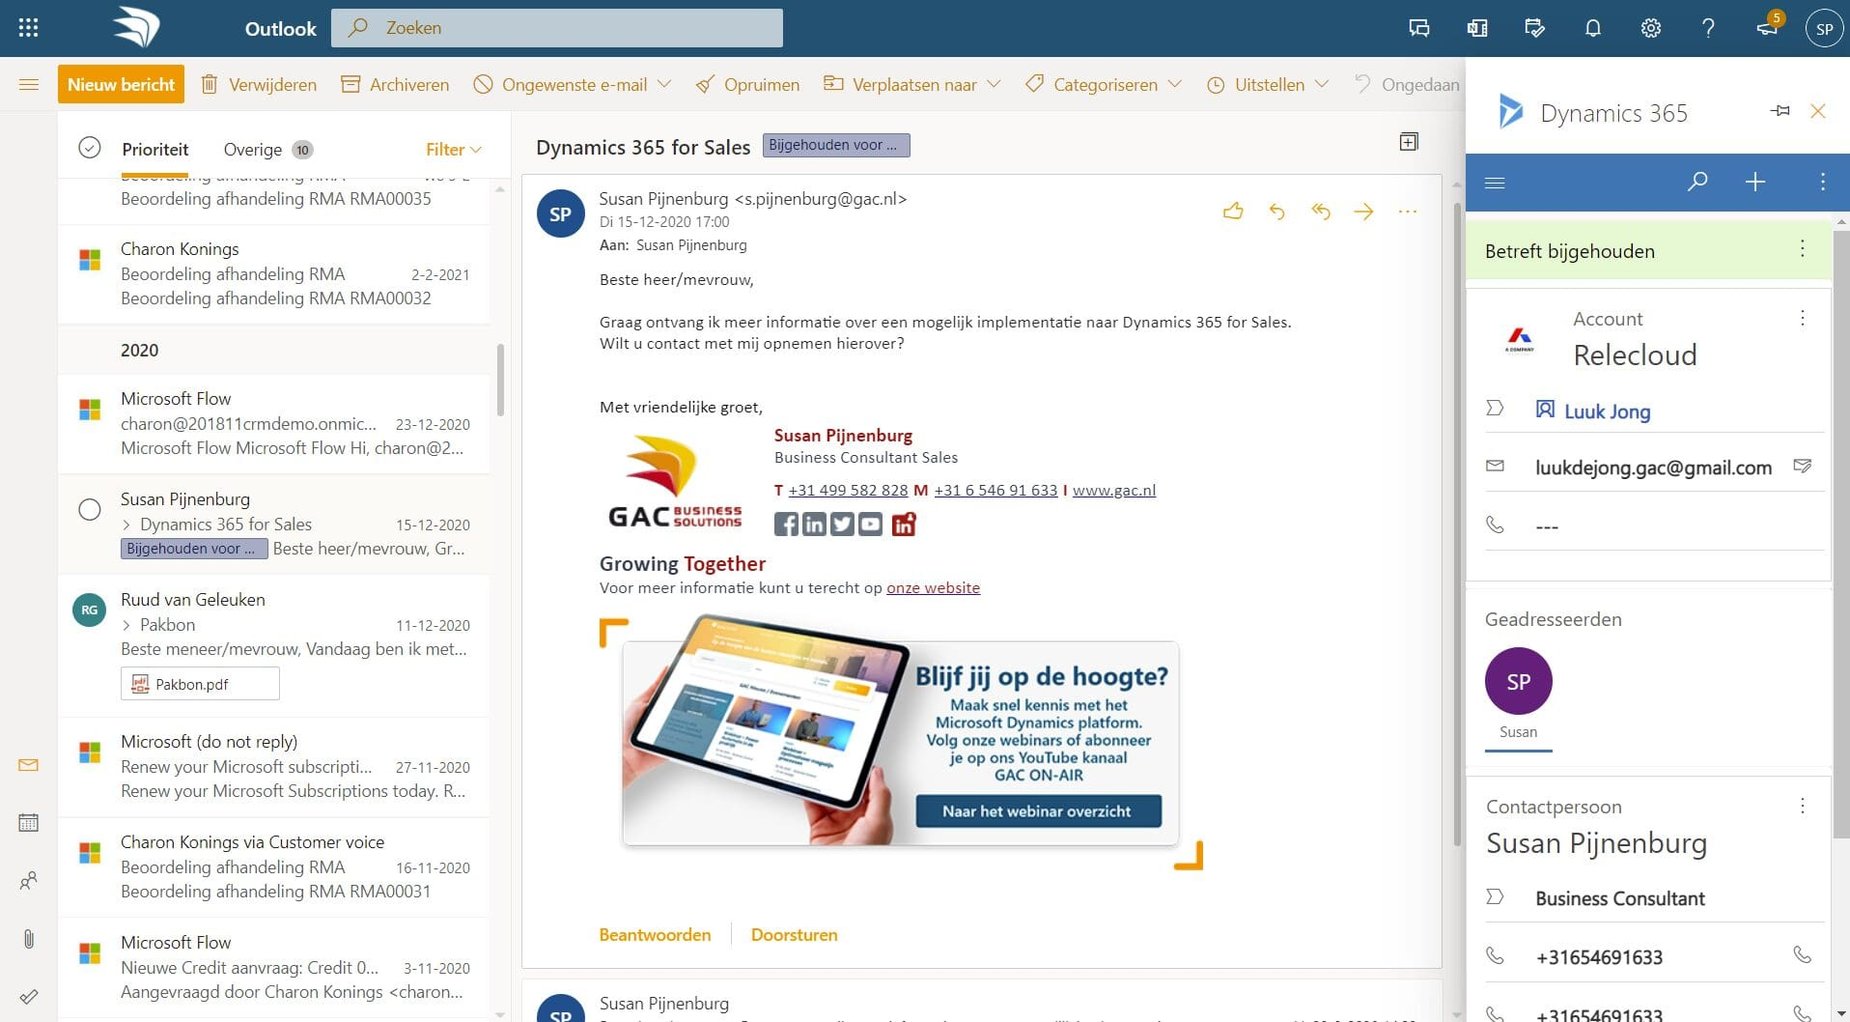Open the help question mark
The height and width of the screenshot is (1022, 1850).
tap(1708, 28)
